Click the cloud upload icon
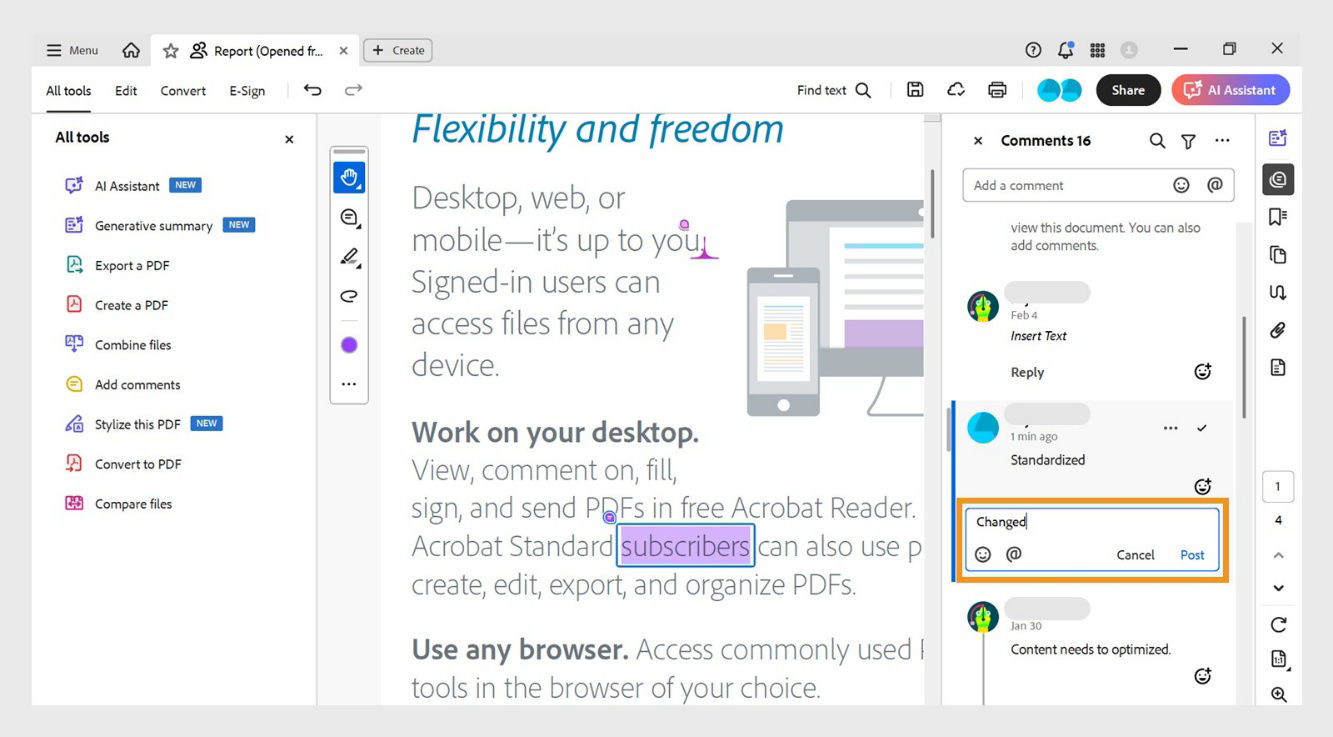 (x=956, y=90)
